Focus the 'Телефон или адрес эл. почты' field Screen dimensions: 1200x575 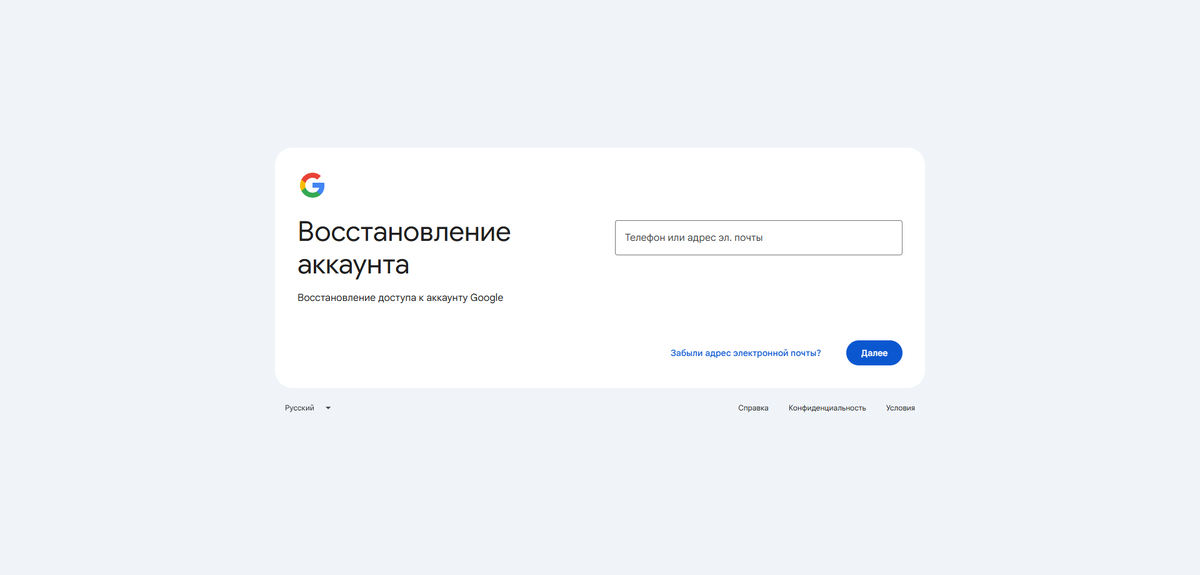pos(758,238)
